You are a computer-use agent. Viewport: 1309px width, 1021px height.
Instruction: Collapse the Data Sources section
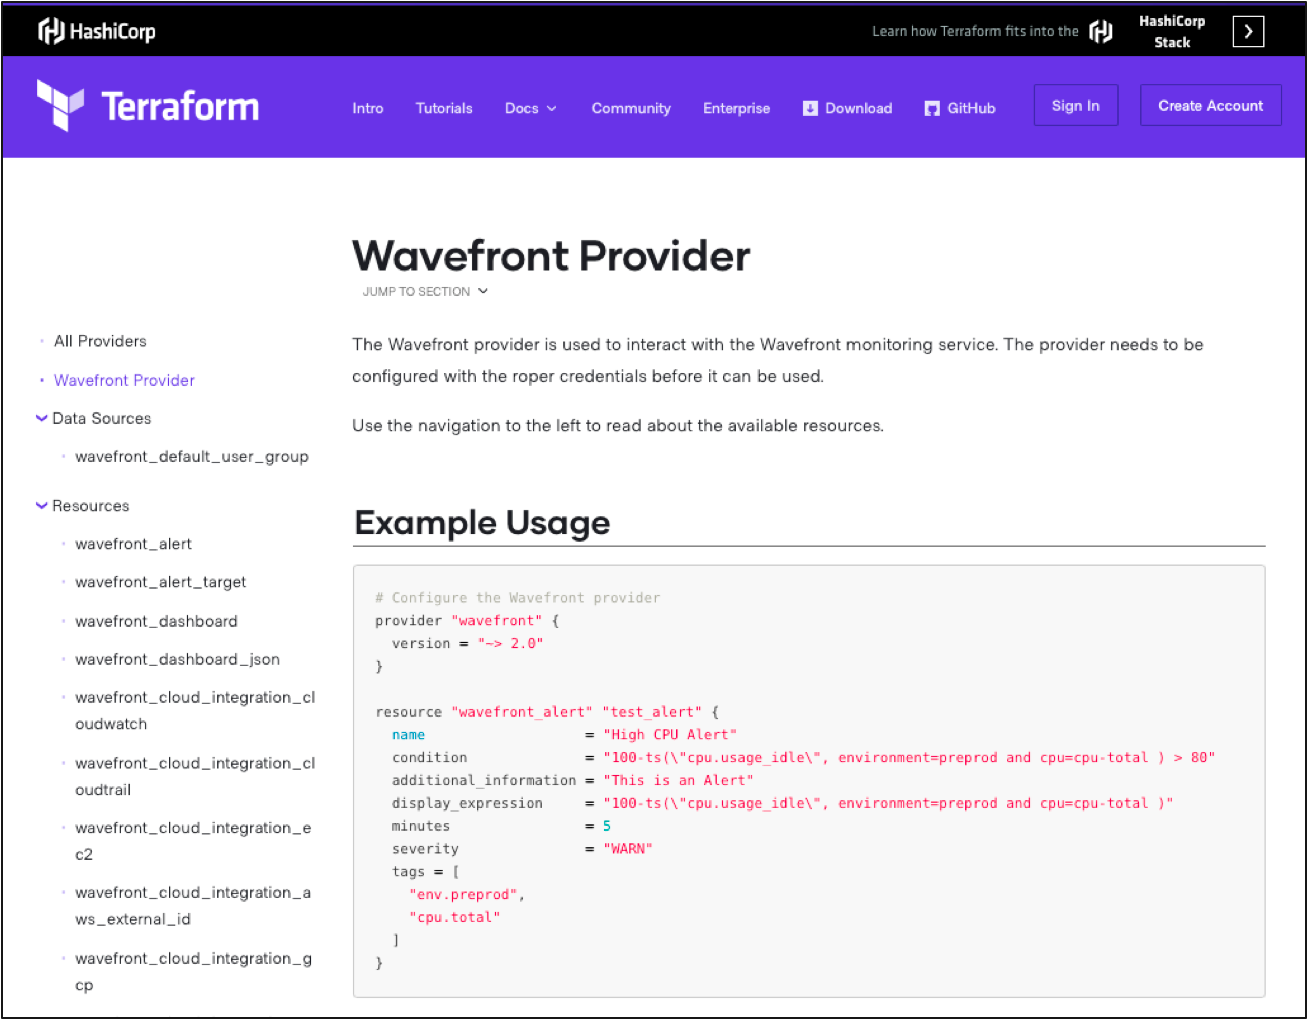pyautogui.click(x=41, y=418)
